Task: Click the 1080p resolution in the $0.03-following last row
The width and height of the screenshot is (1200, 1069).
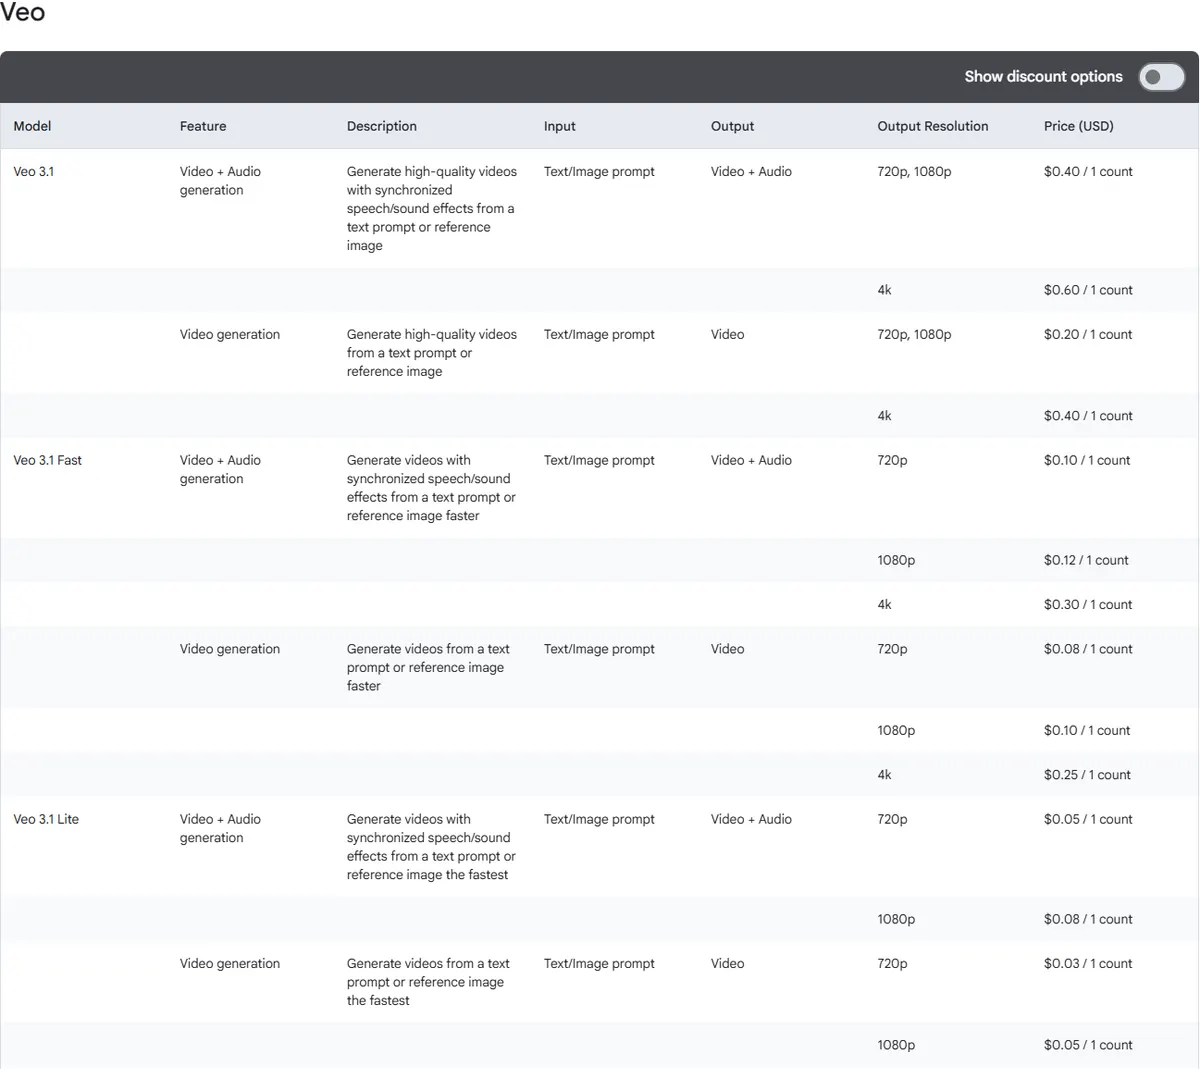Action: pos(896,1046)
